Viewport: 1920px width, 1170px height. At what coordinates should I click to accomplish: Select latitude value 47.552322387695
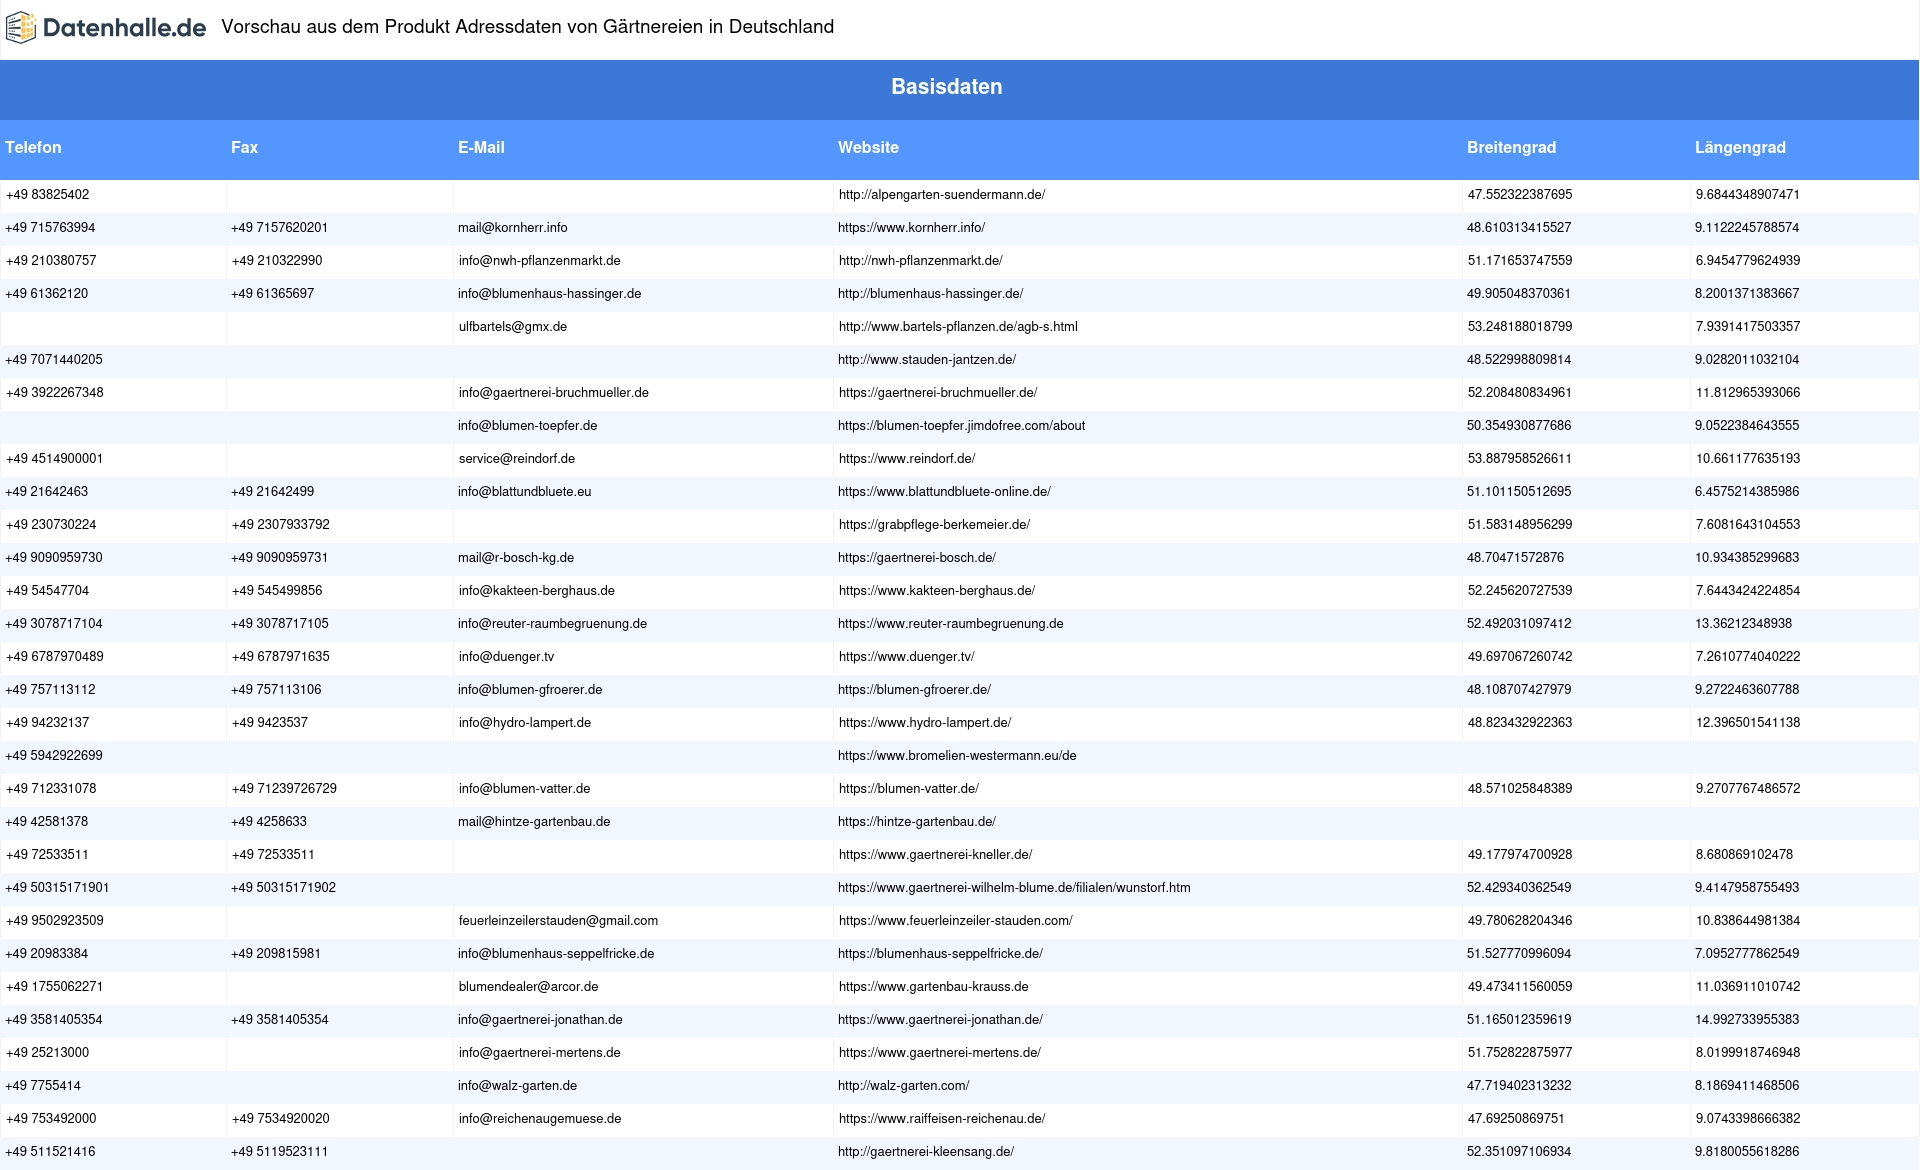[1520, 195]
